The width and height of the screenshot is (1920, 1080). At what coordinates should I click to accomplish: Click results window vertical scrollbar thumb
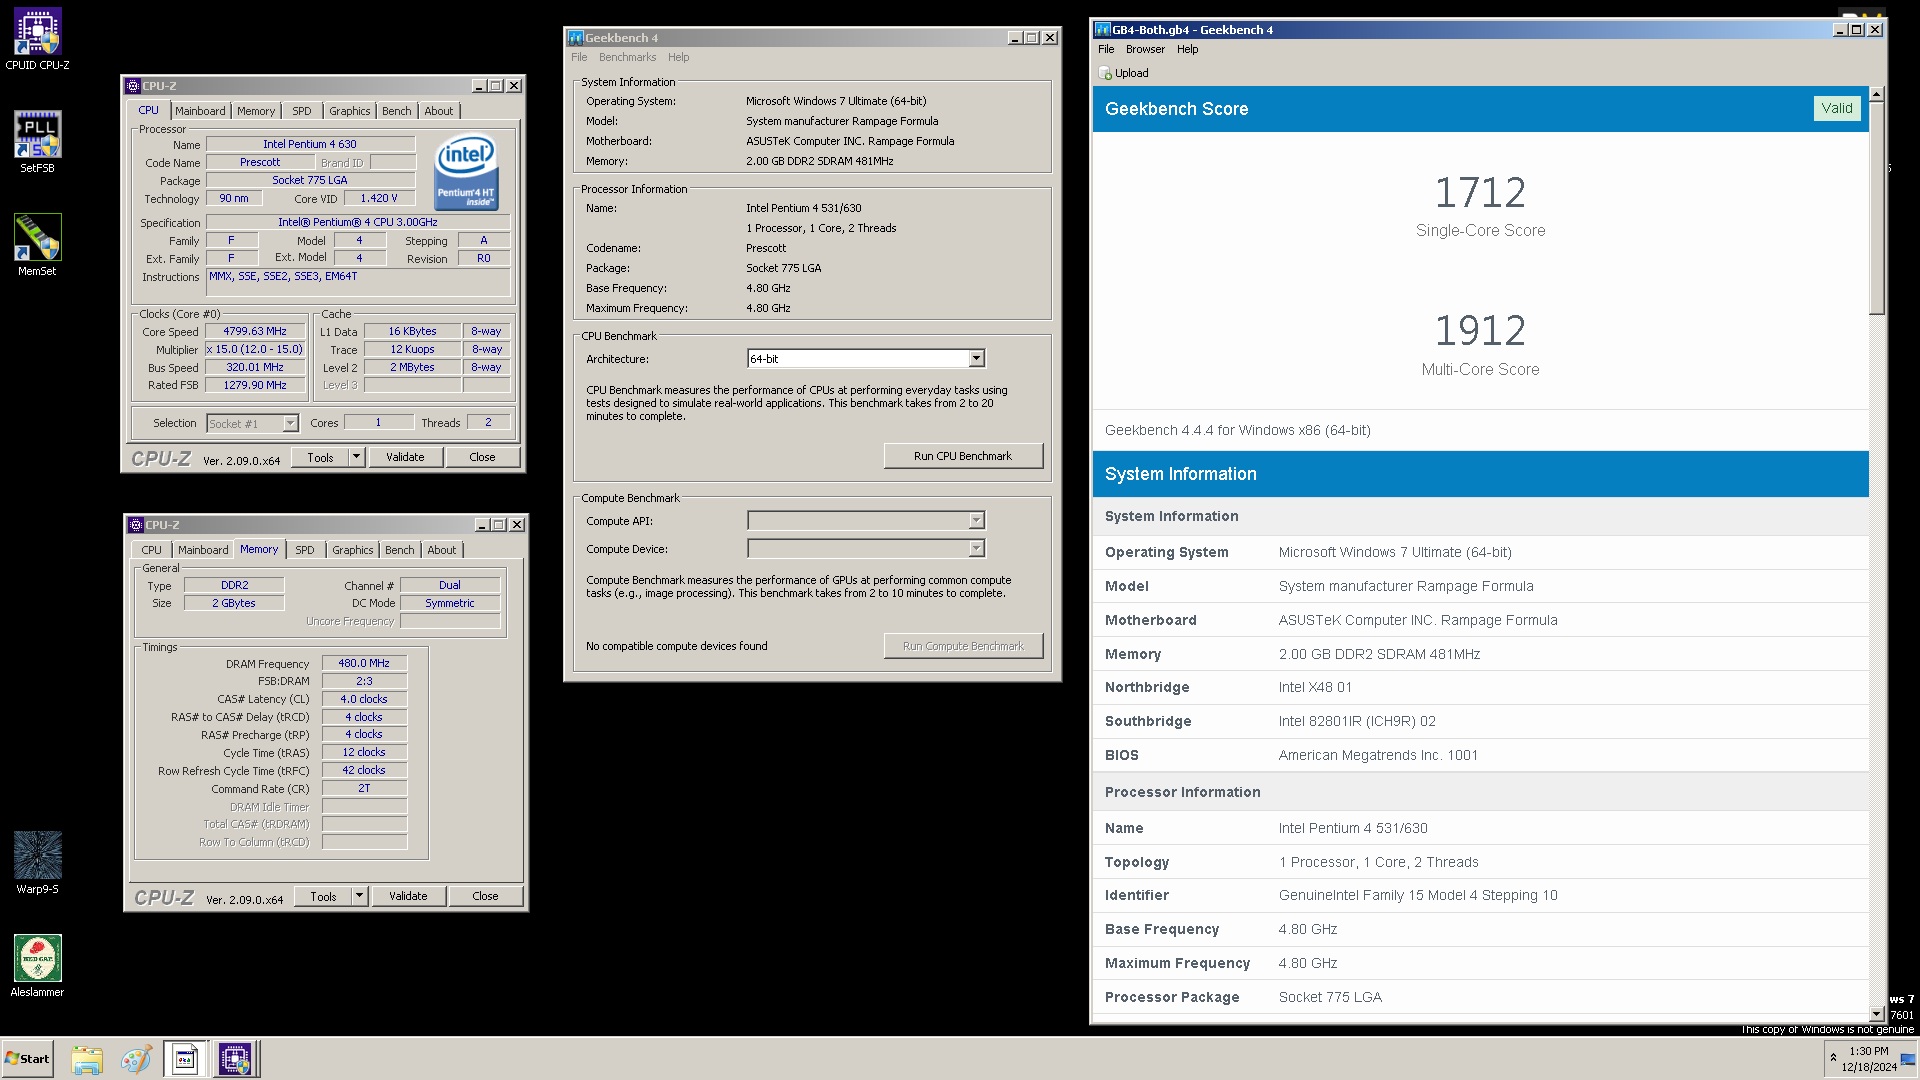(x=1876, y=207)
